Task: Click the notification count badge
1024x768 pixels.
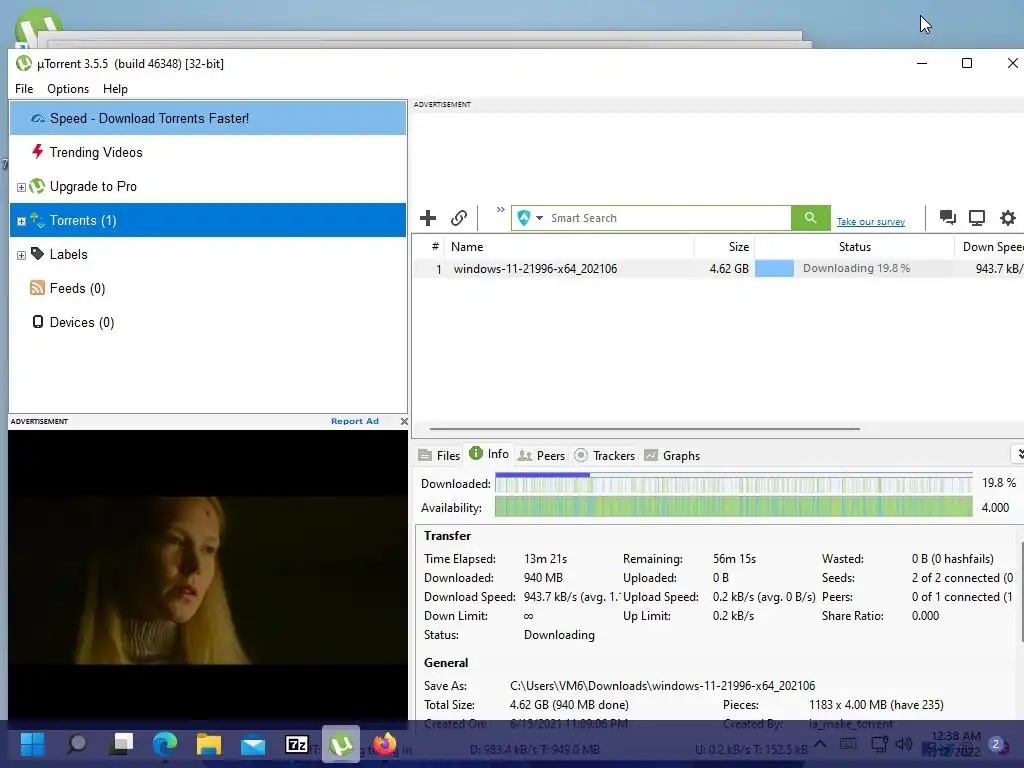Action: [996, 744]
